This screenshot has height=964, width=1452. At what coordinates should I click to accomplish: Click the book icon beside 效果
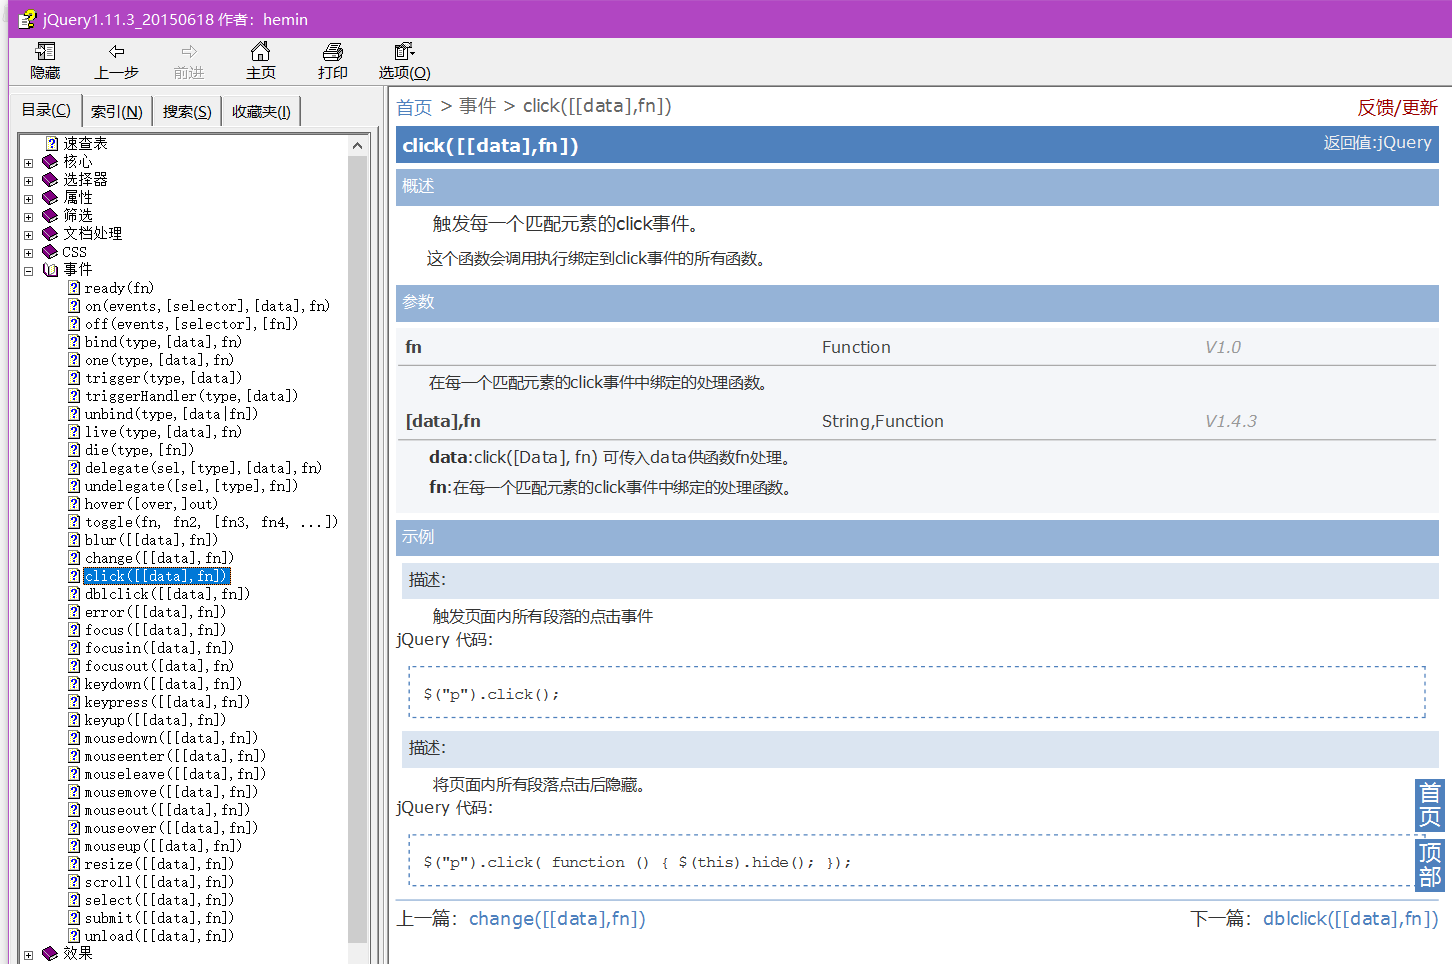click(50, 954)
